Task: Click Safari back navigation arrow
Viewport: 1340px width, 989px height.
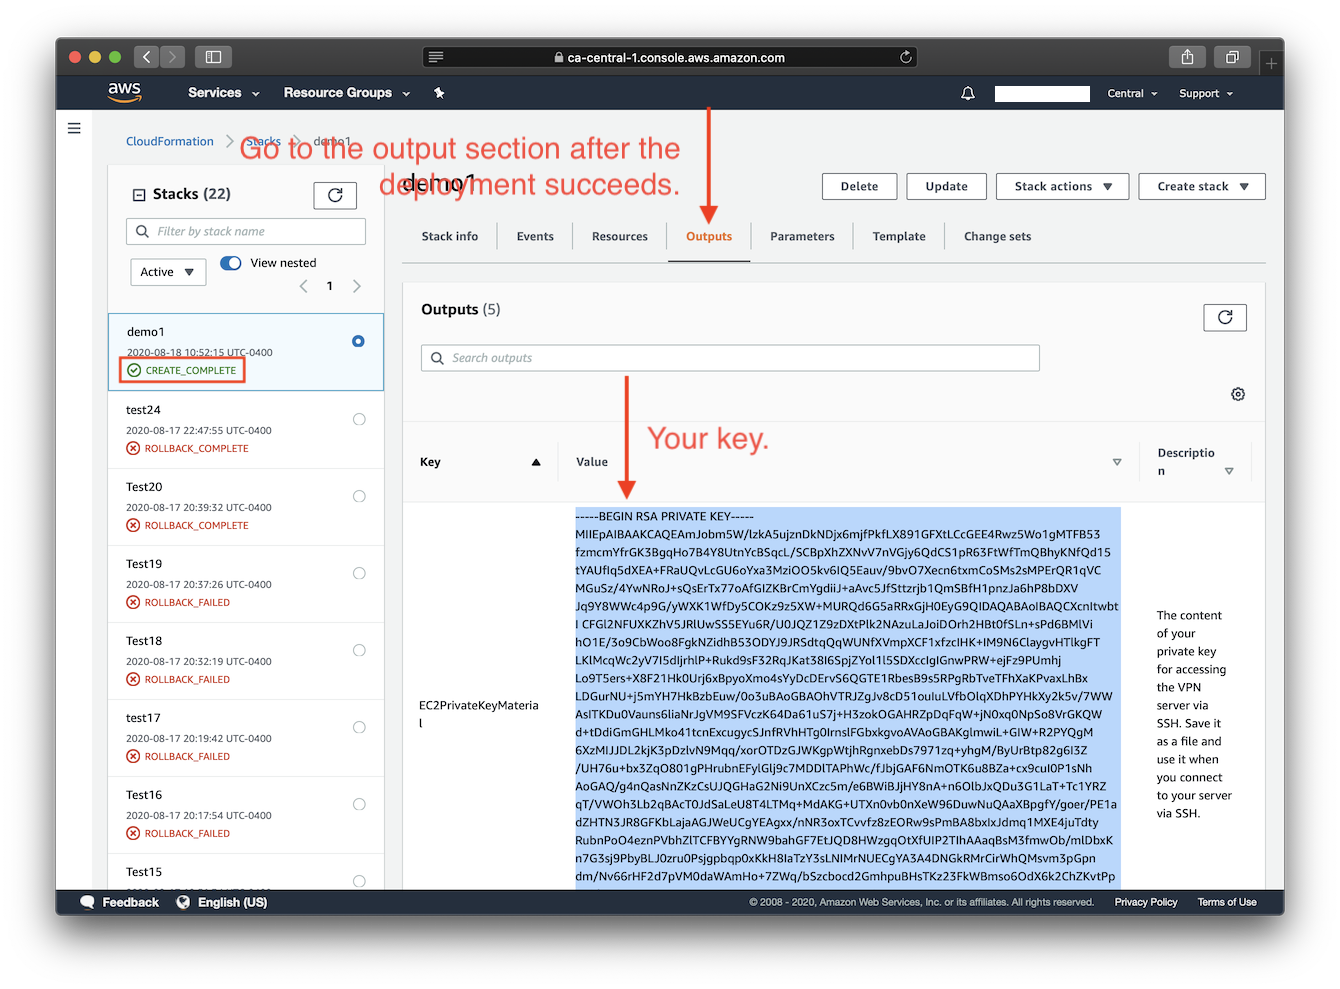Action: [147, 57]
